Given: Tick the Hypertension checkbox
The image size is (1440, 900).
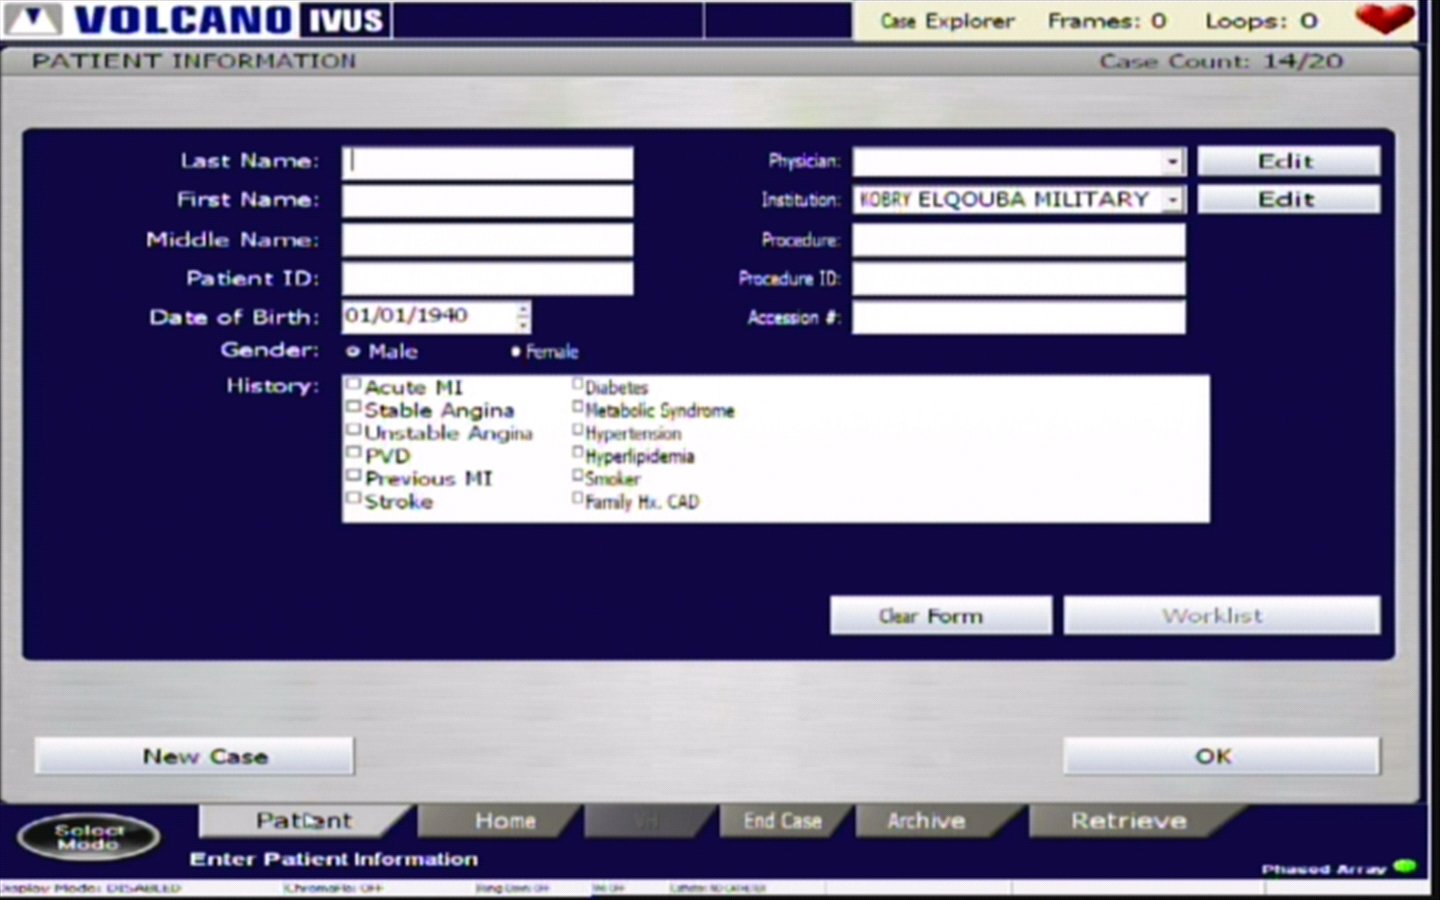Looking at the screenshot, I should click(577, 430).
